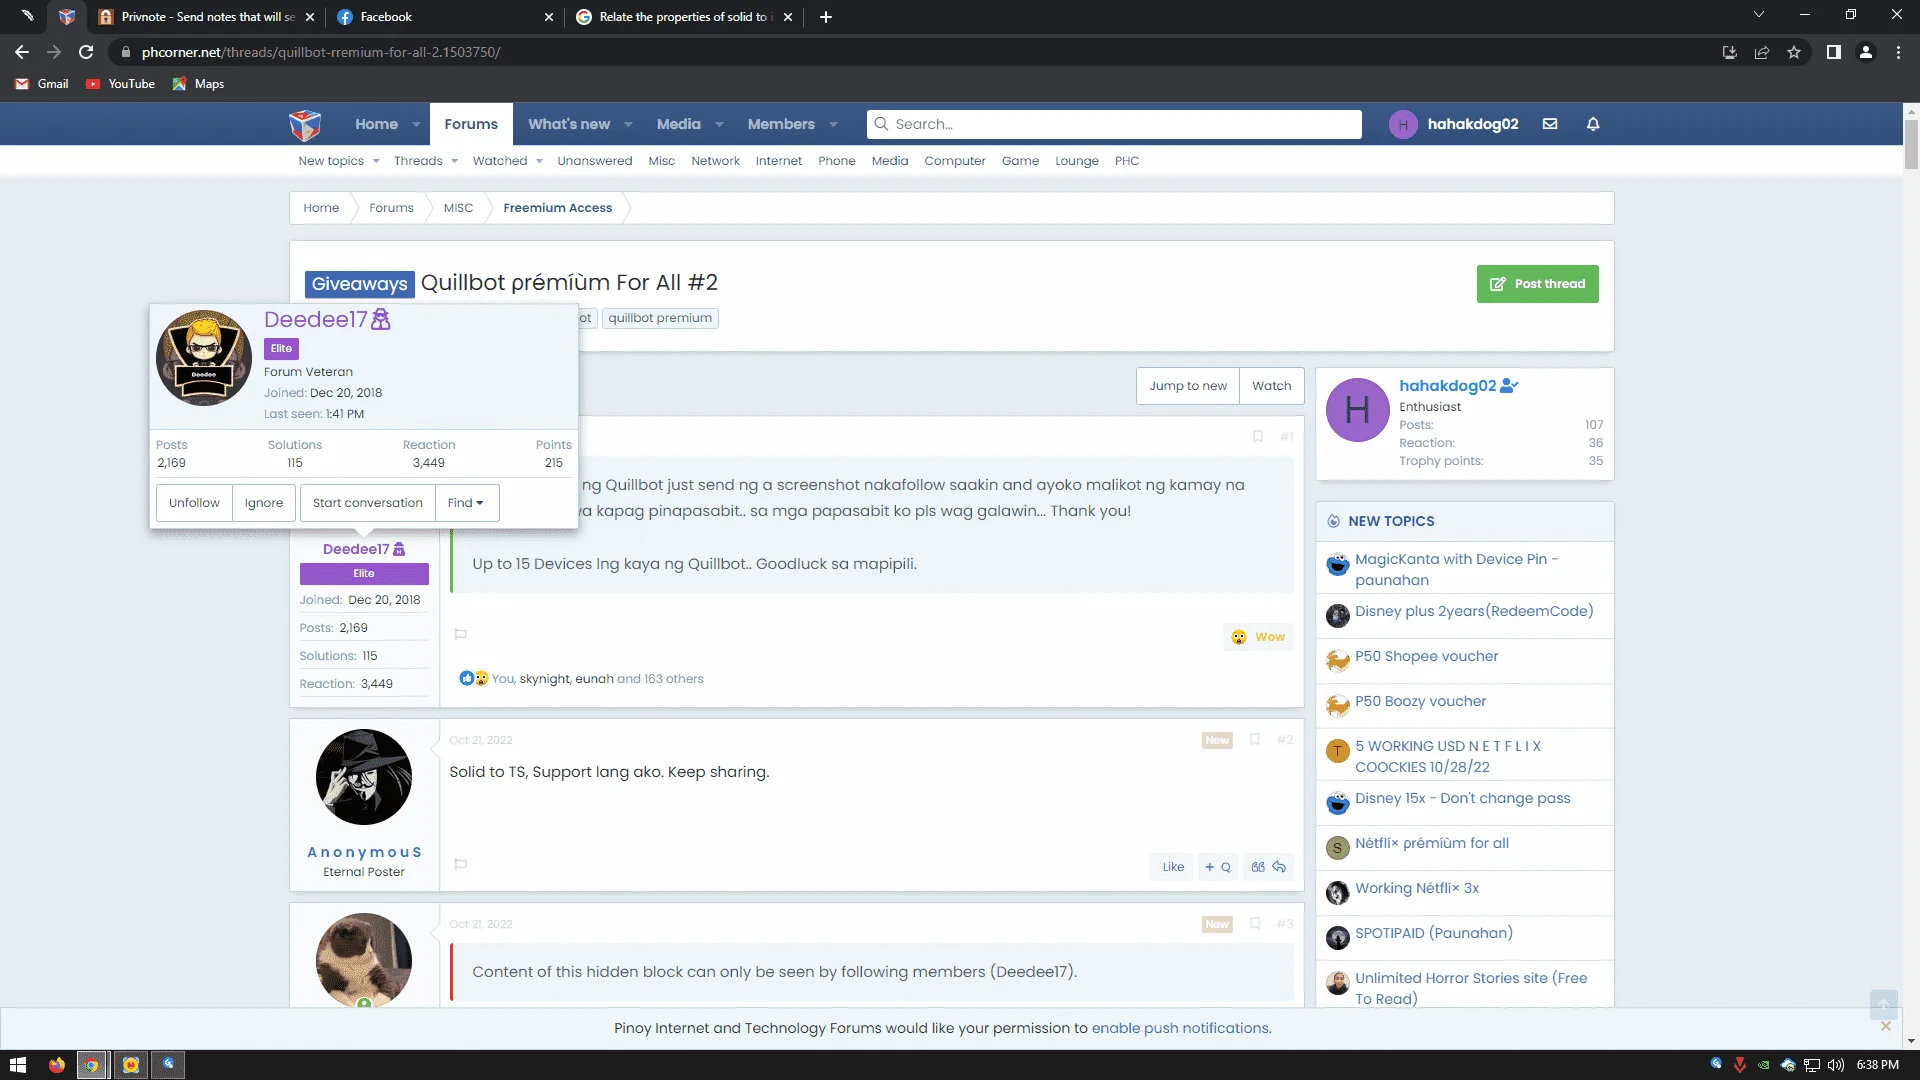The image size is (1920, 1080).
Task: Click the Wow reaction on first post
Action: pyautogui.click(x=1258, y=637)
